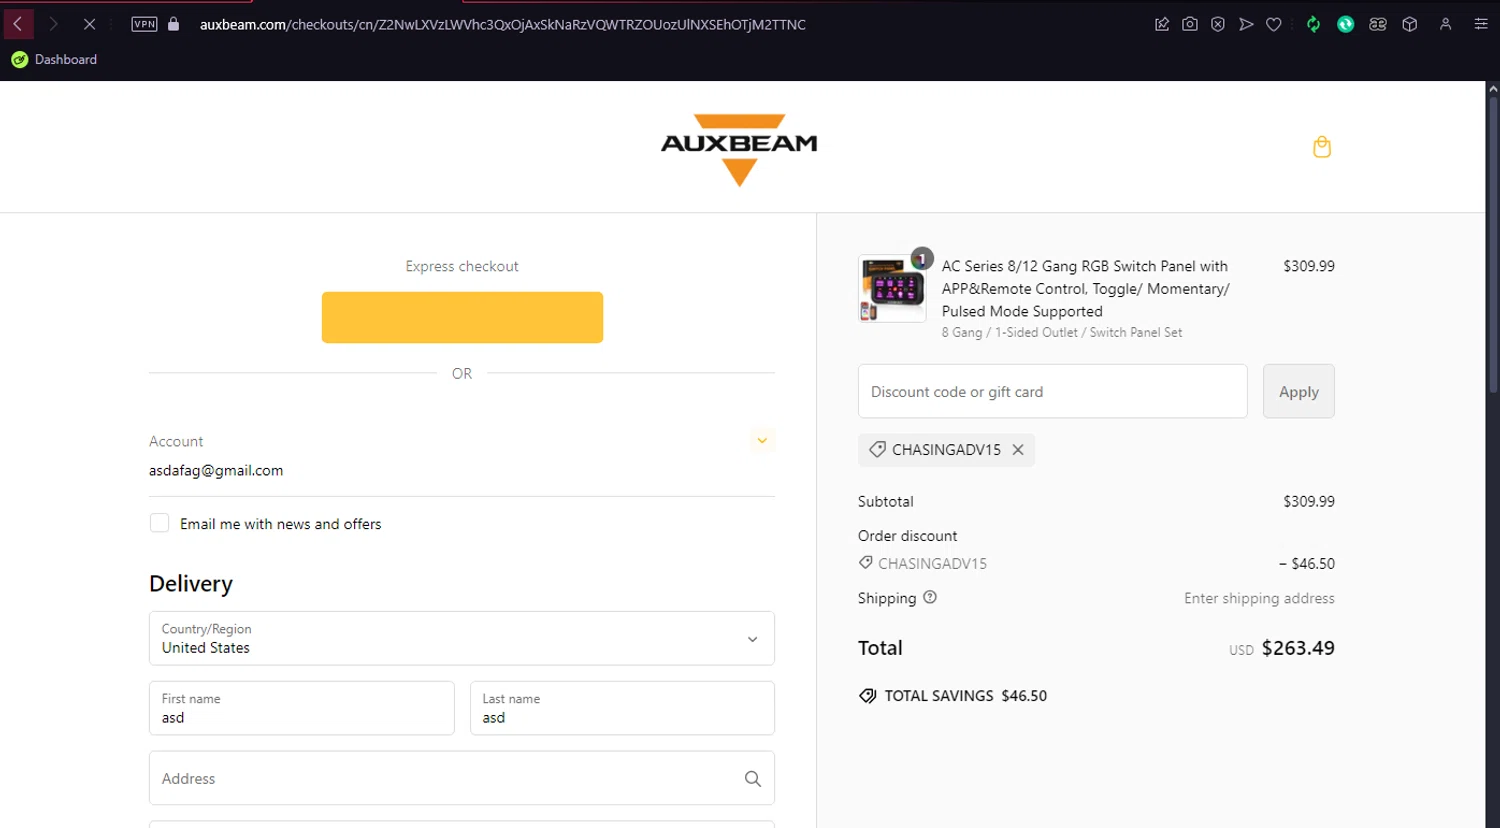
Task: Go back using the browser back arrow
Action: 18,24
